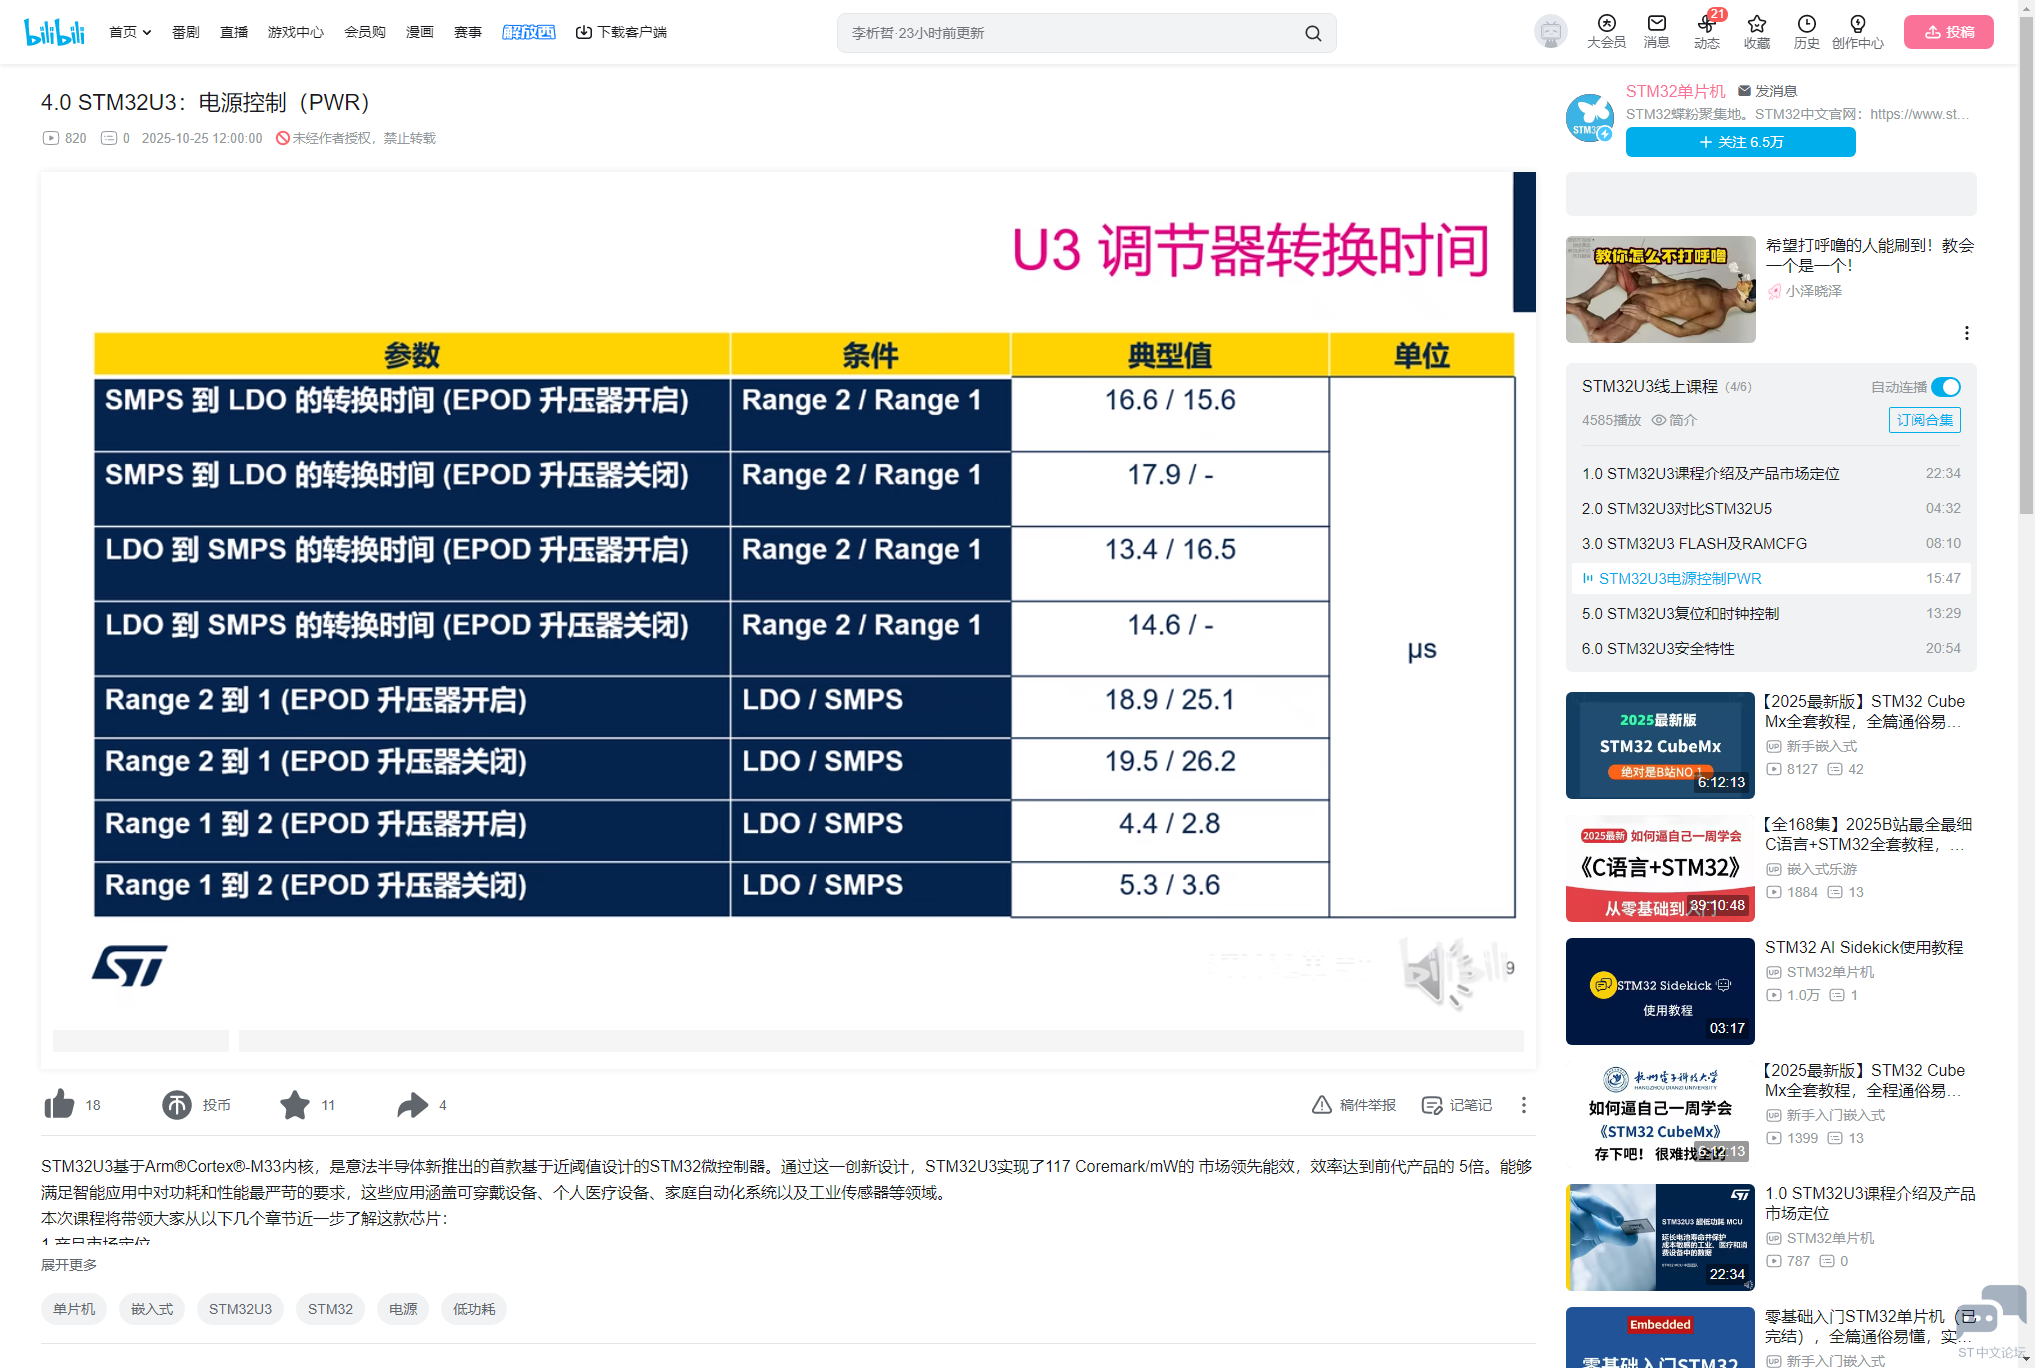This screenshot has width=2035, height=1368.
Task: Click the share arrow icon
Action: coord(412,1104)
